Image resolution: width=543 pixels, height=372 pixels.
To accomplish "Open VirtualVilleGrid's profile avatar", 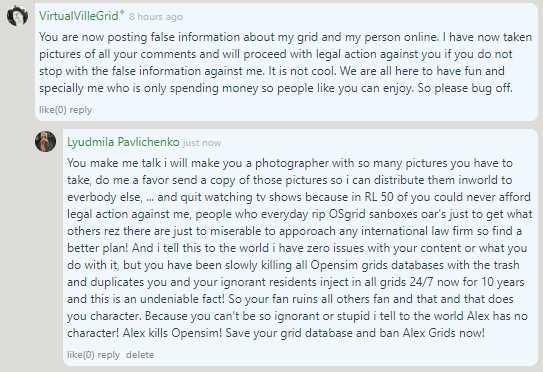I will pos(17,16).
